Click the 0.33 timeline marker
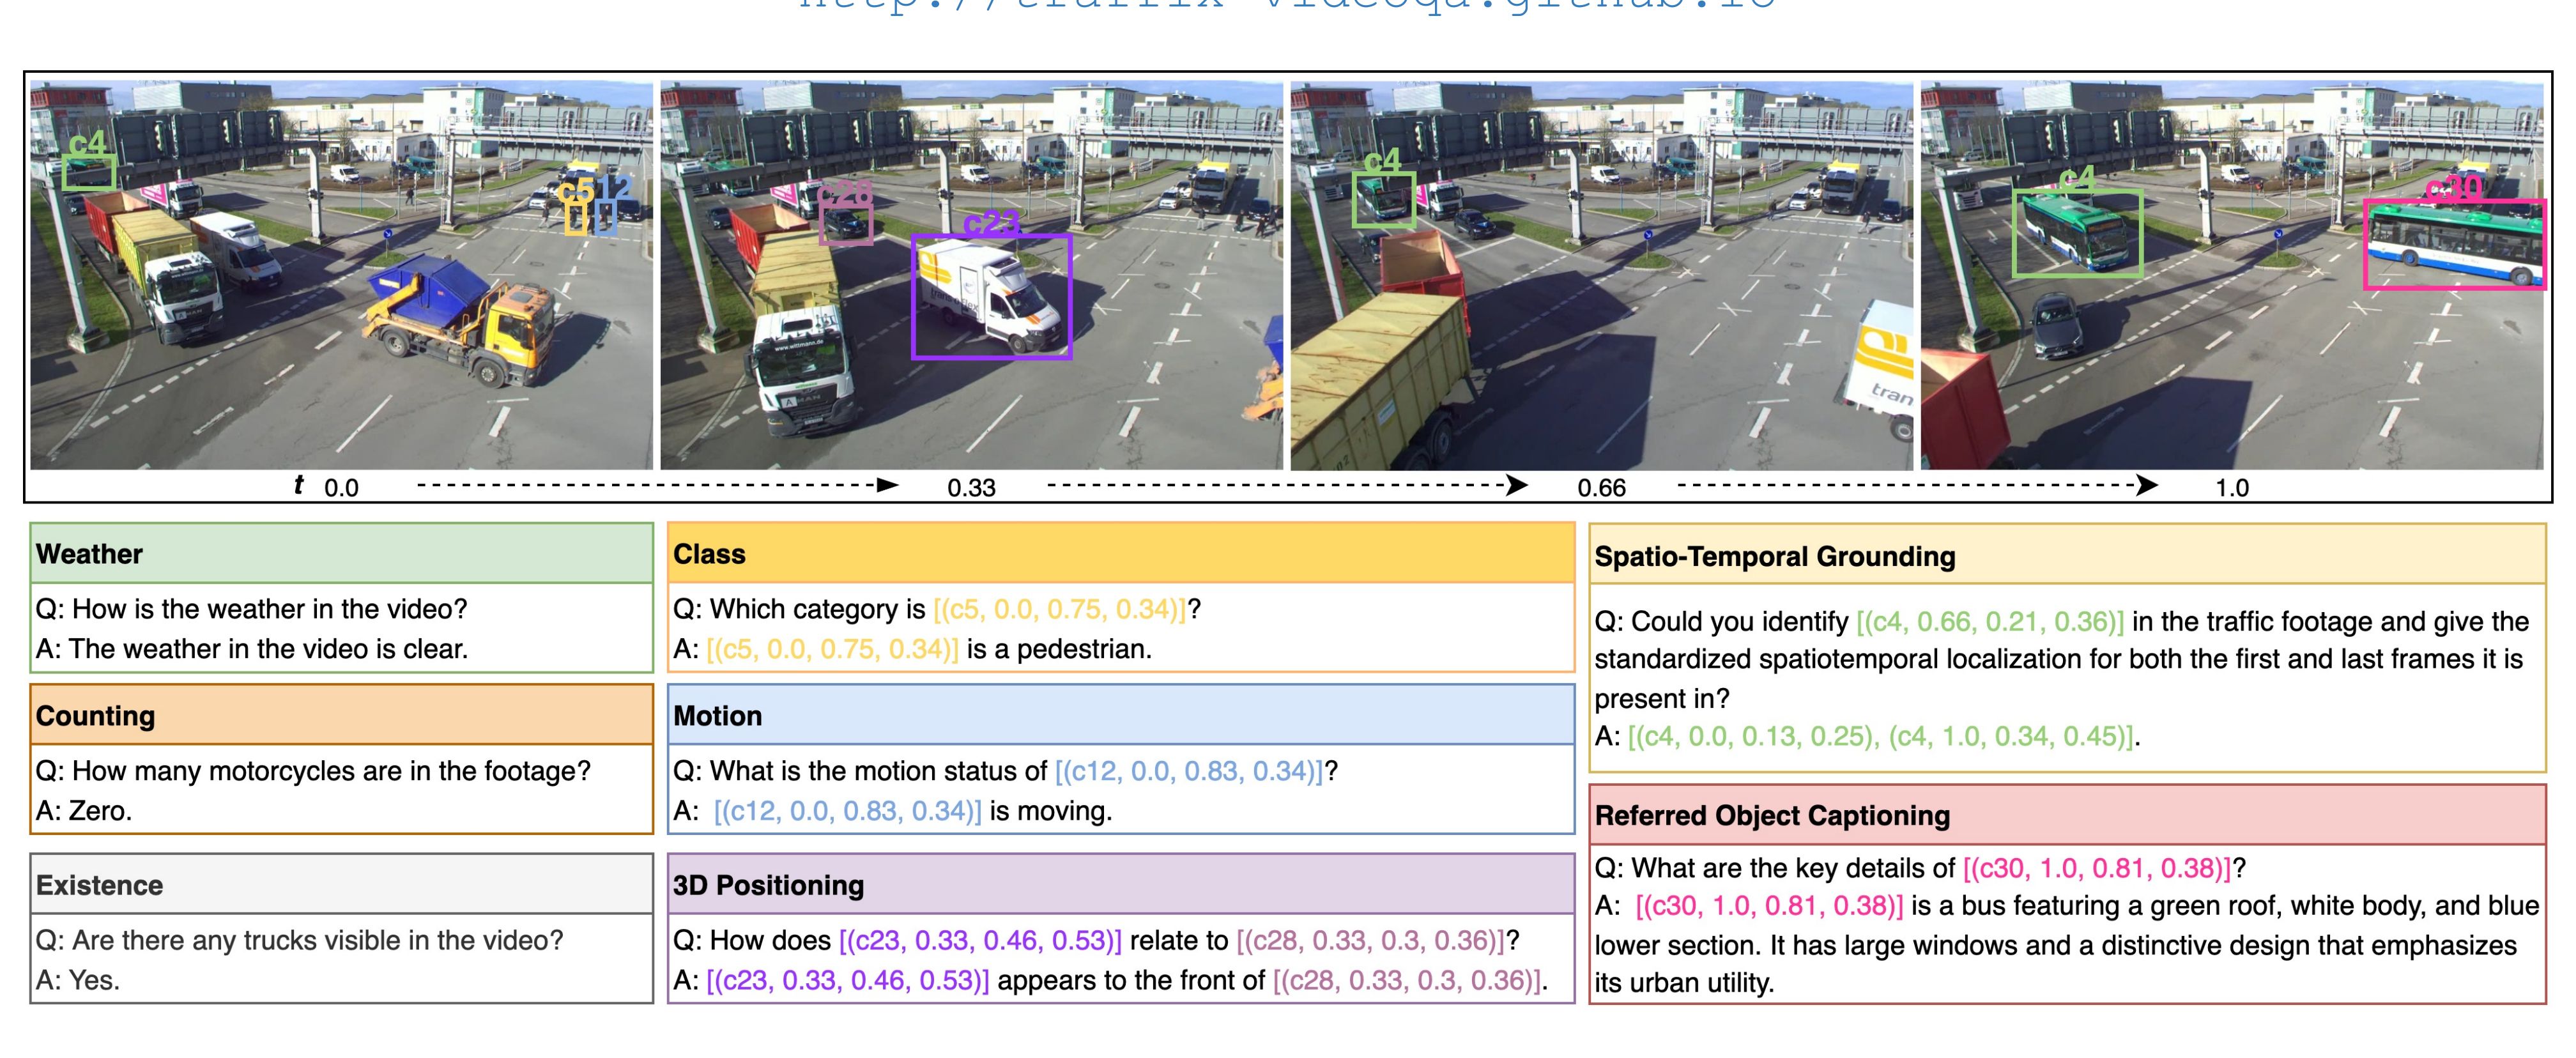 [x=971, y=488]
